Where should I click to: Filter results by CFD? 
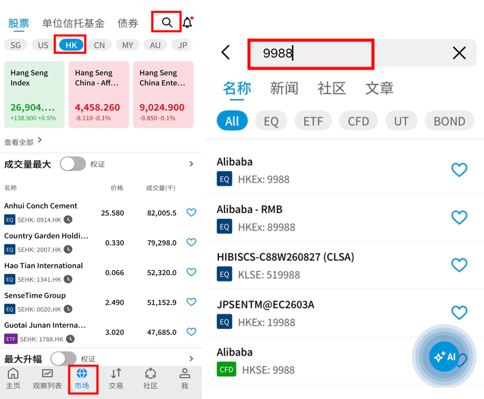(358, 121)
